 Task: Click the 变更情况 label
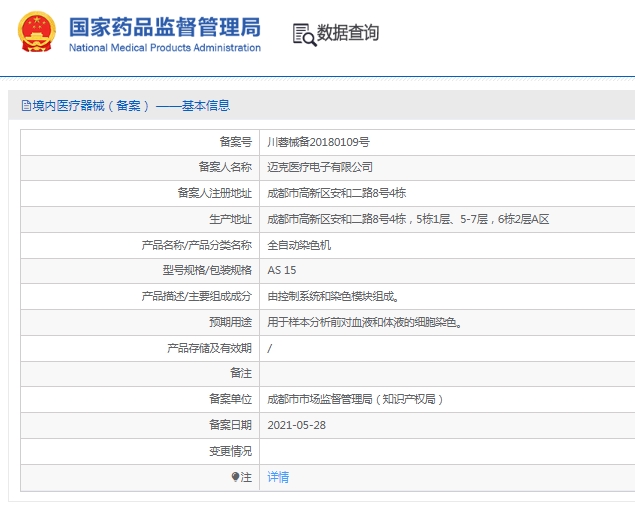(x=230, y=451)
